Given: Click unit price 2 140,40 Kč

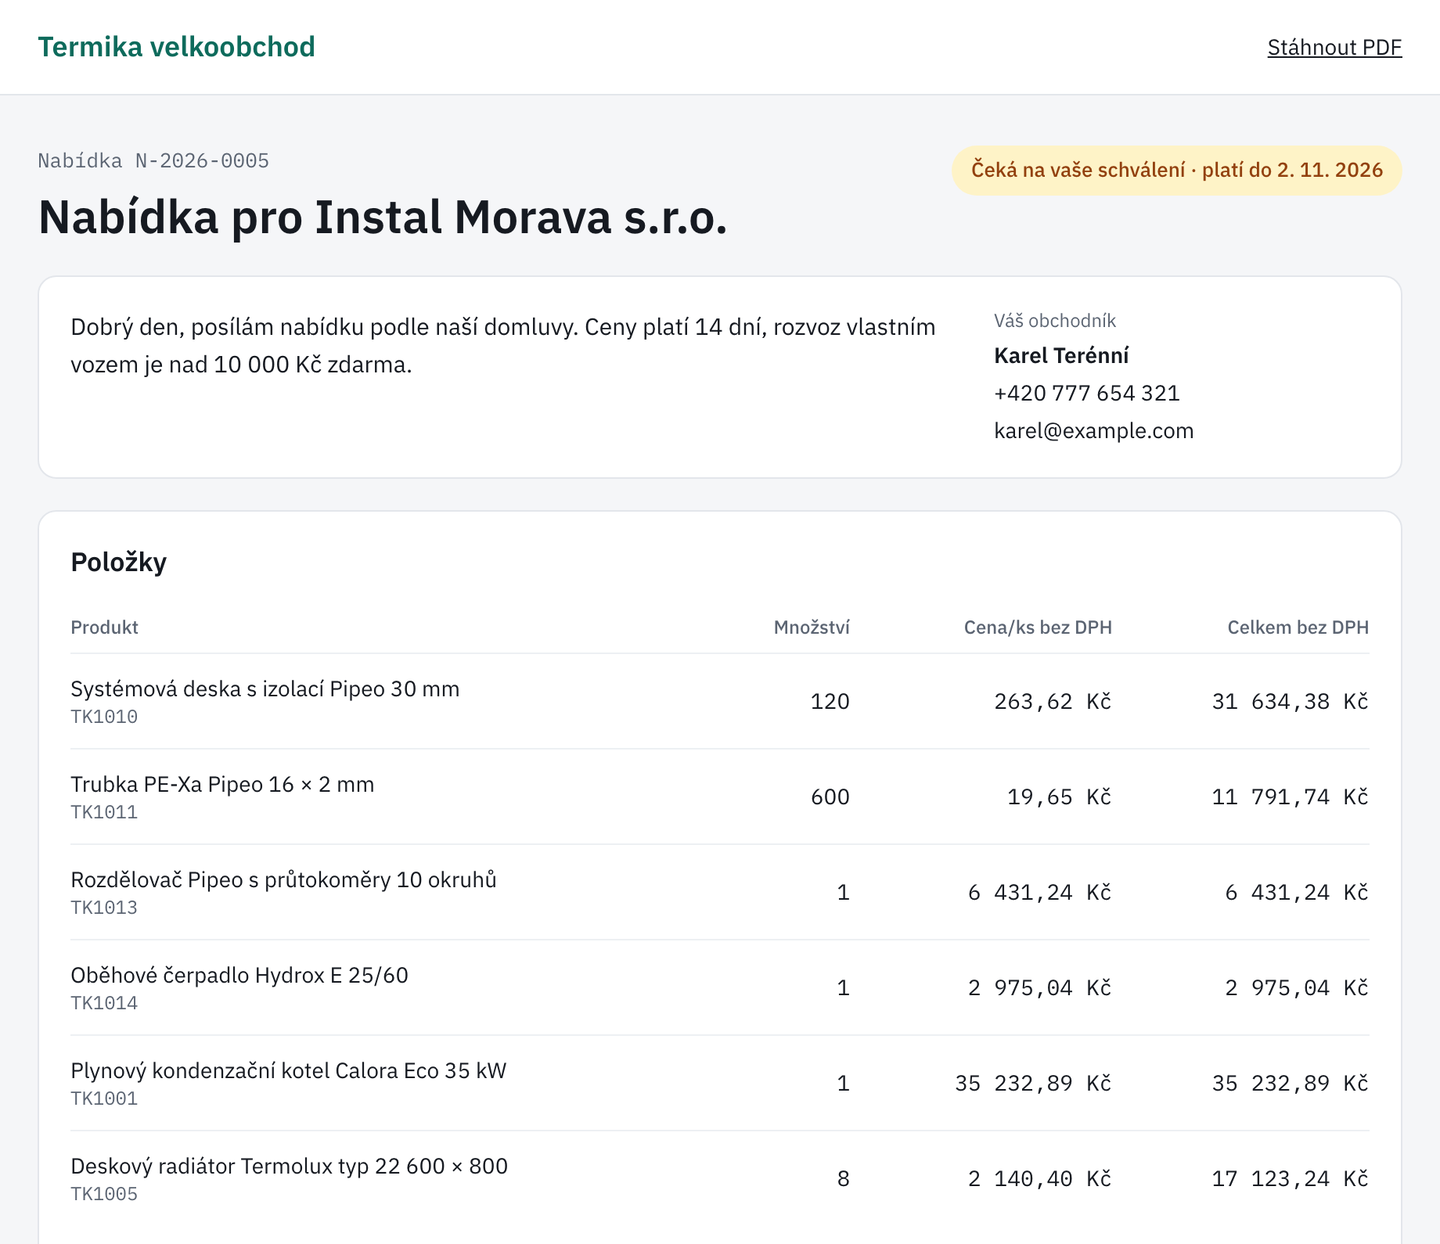Looking at the screenshot, I should (x=1040, y=1179).
